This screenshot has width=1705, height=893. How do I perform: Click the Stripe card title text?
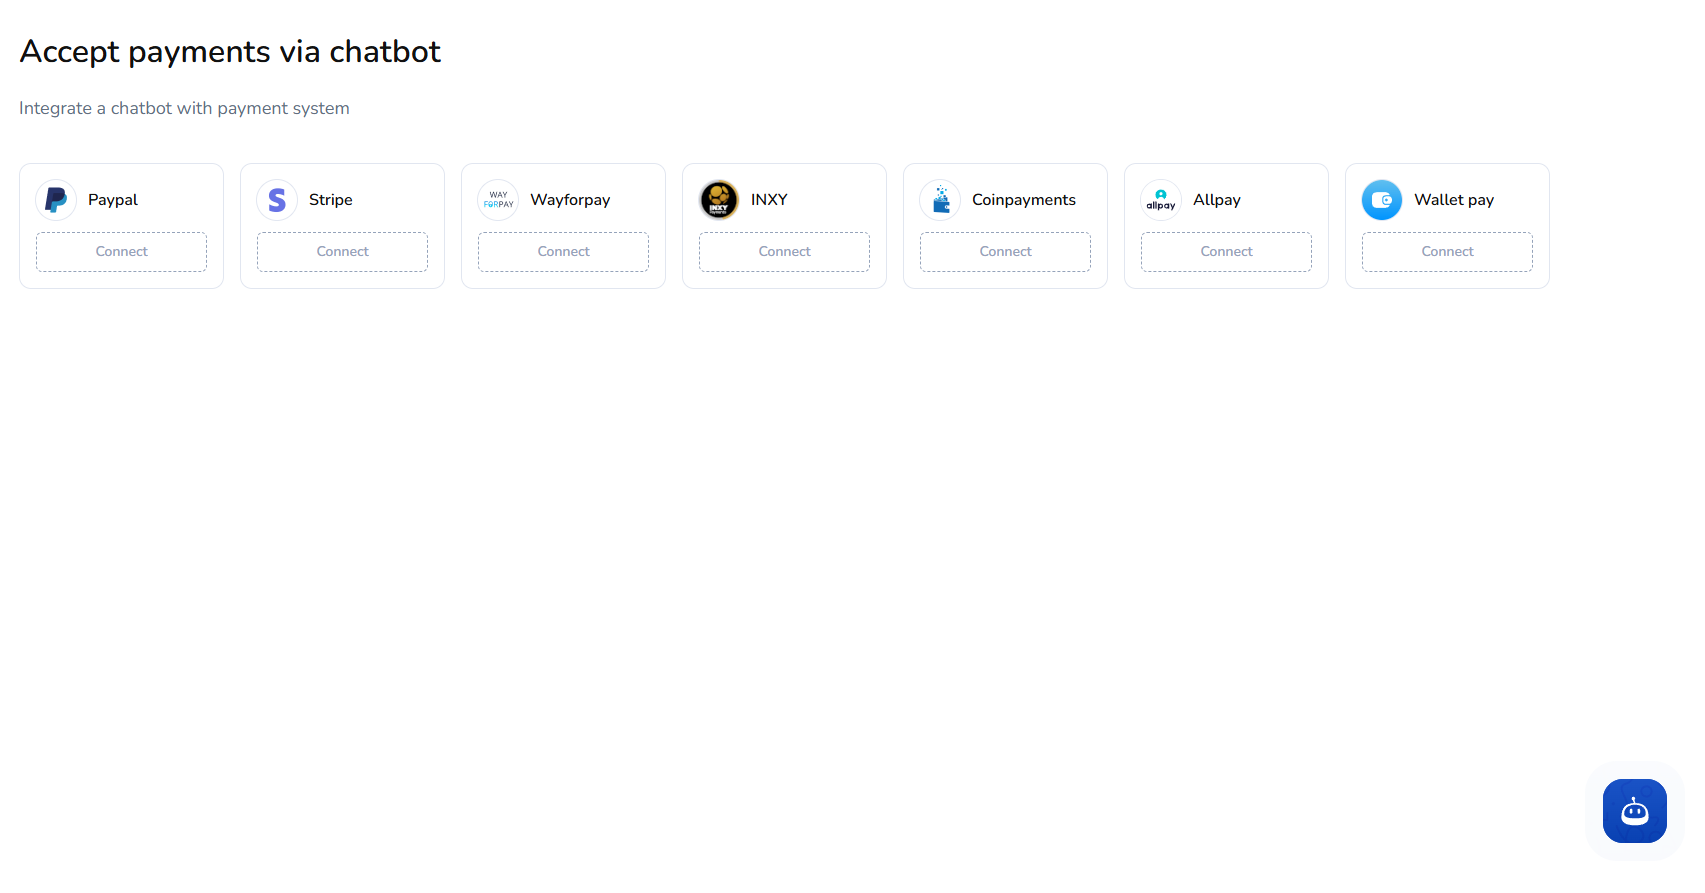(x=331, y=200)
